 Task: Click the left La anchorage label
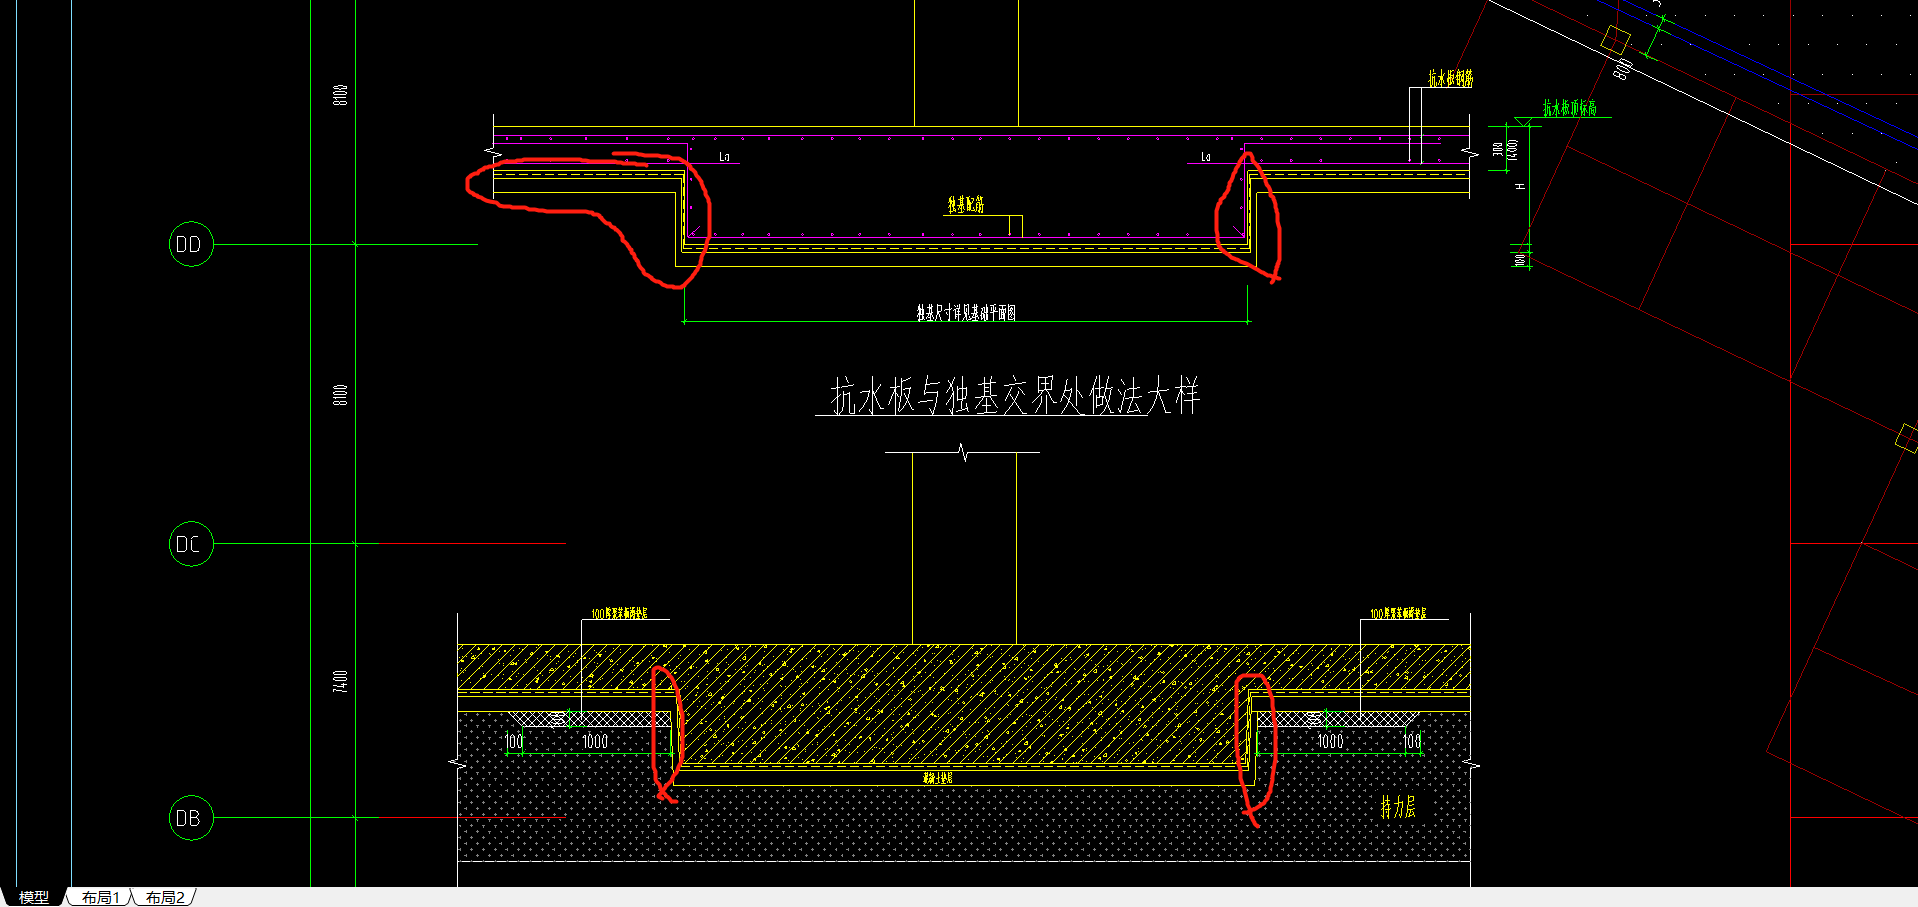pos(724,157)
